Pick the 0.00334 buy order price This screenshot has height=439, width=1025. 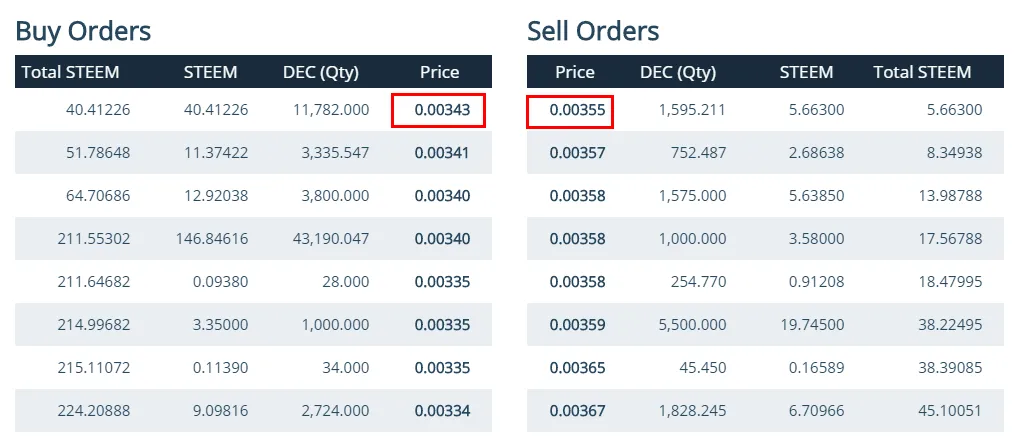click(442, 410)
